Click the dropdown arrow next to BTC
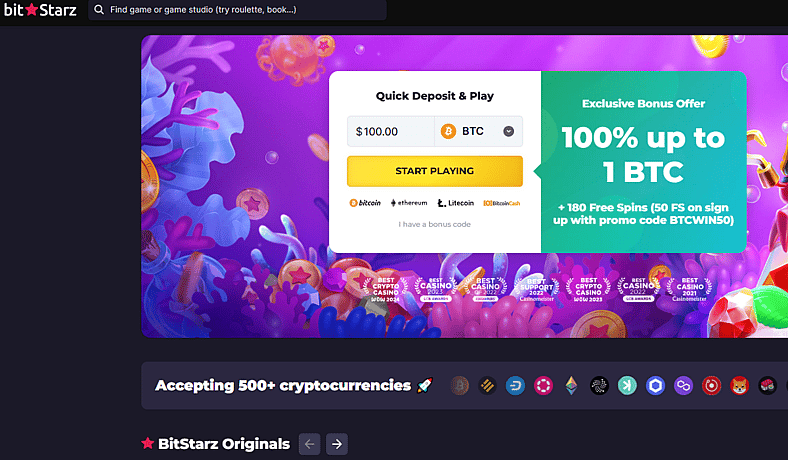 [509, 131]
